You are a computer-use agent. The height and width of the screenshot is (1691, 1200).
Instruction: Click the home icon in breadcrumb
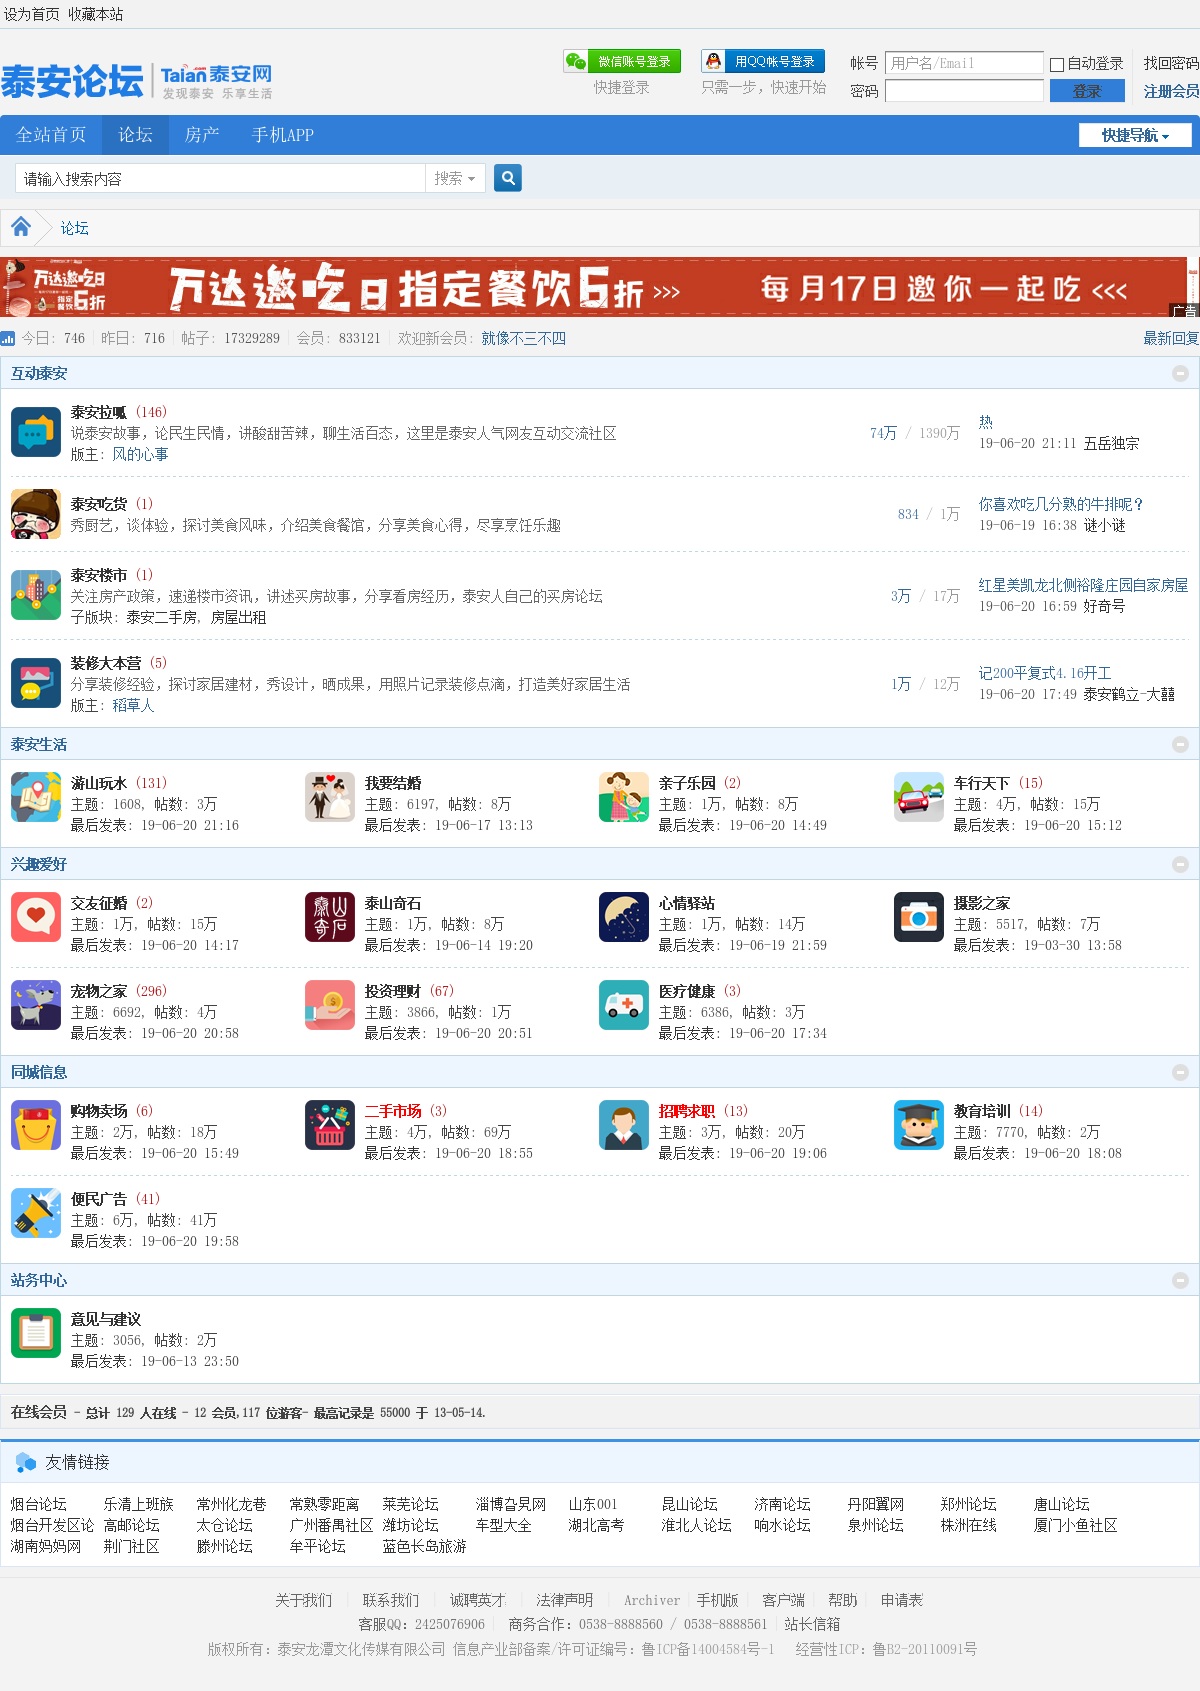click(21, 227)
